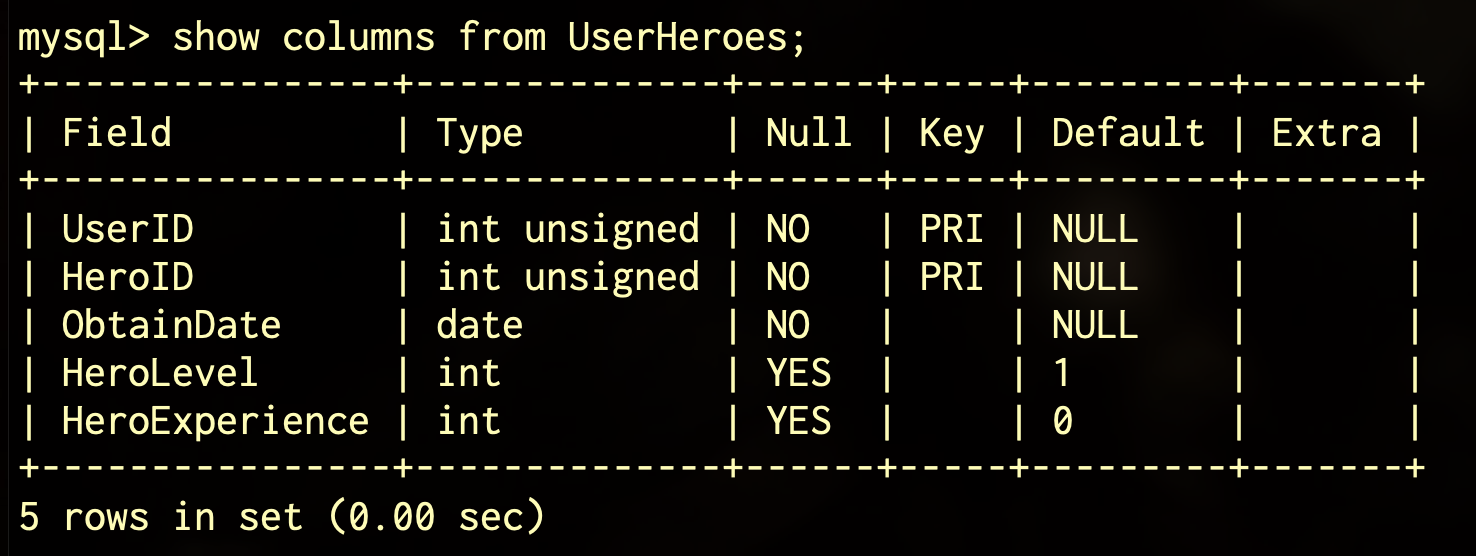The image size is (1476, 556).
Task: Click the HeroExperience field name
Action: coord(215,421)
